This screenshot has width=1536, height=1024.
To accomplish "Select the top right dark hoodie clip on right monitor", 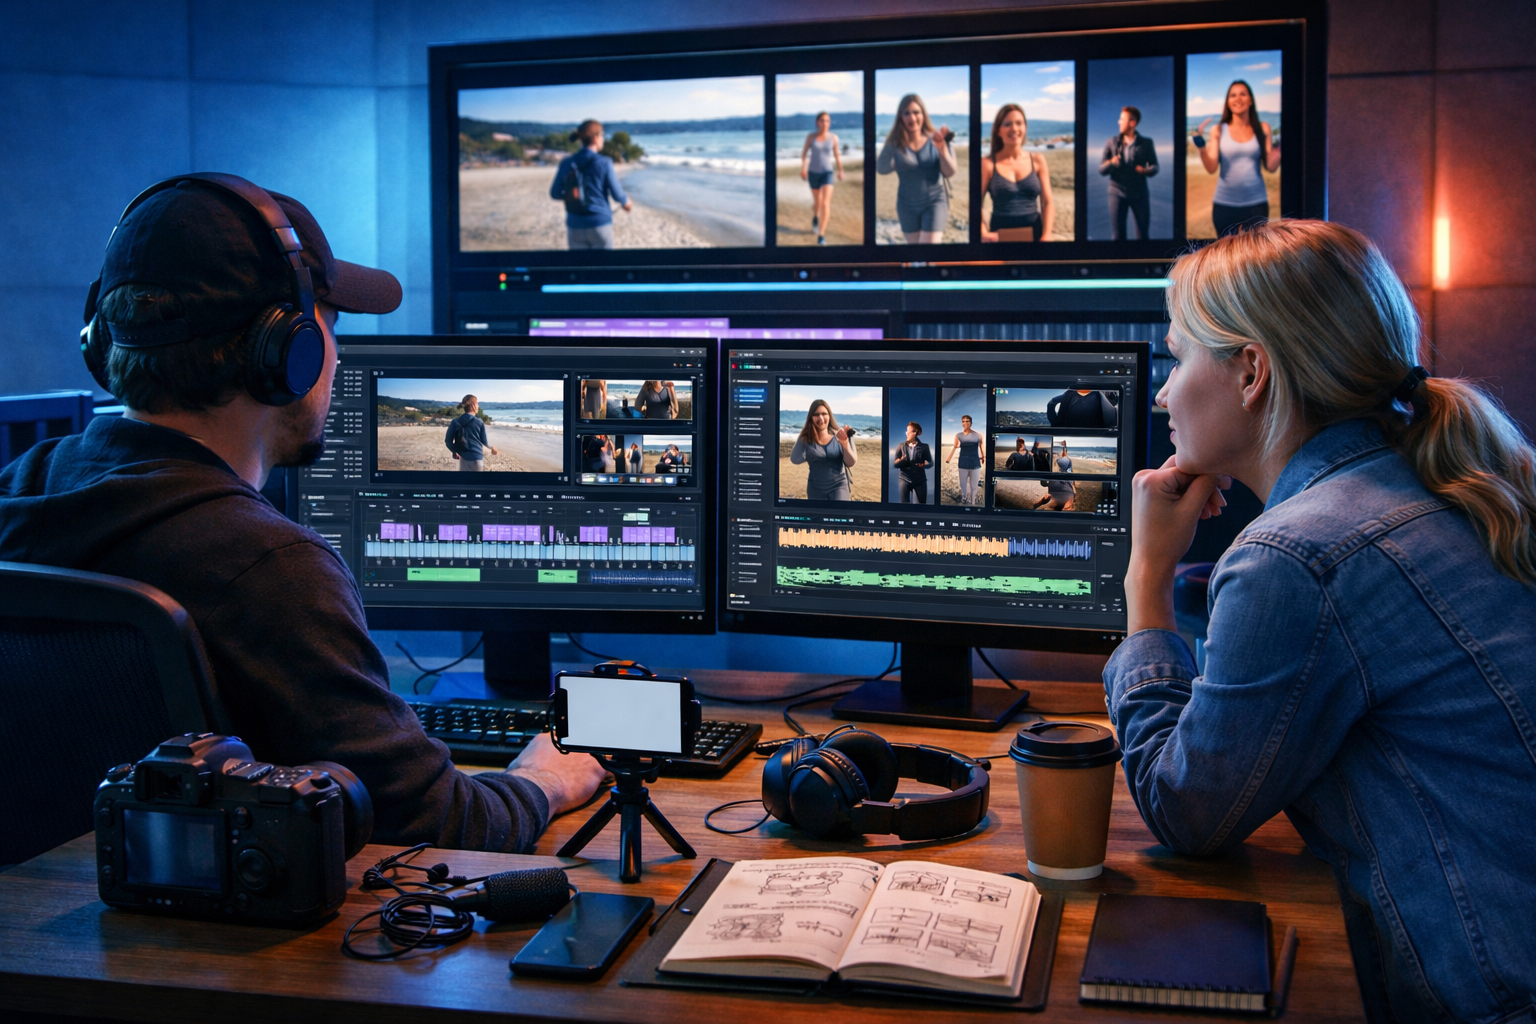I will (x=1056, y=408).
